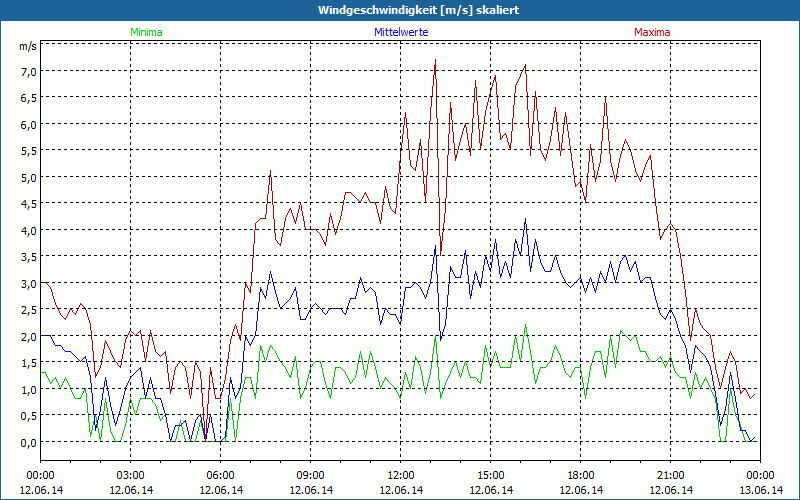This screenshot has height=500, width=800.
Task: Click the 15:00 time axis label
Action: [x=491, y=476]
